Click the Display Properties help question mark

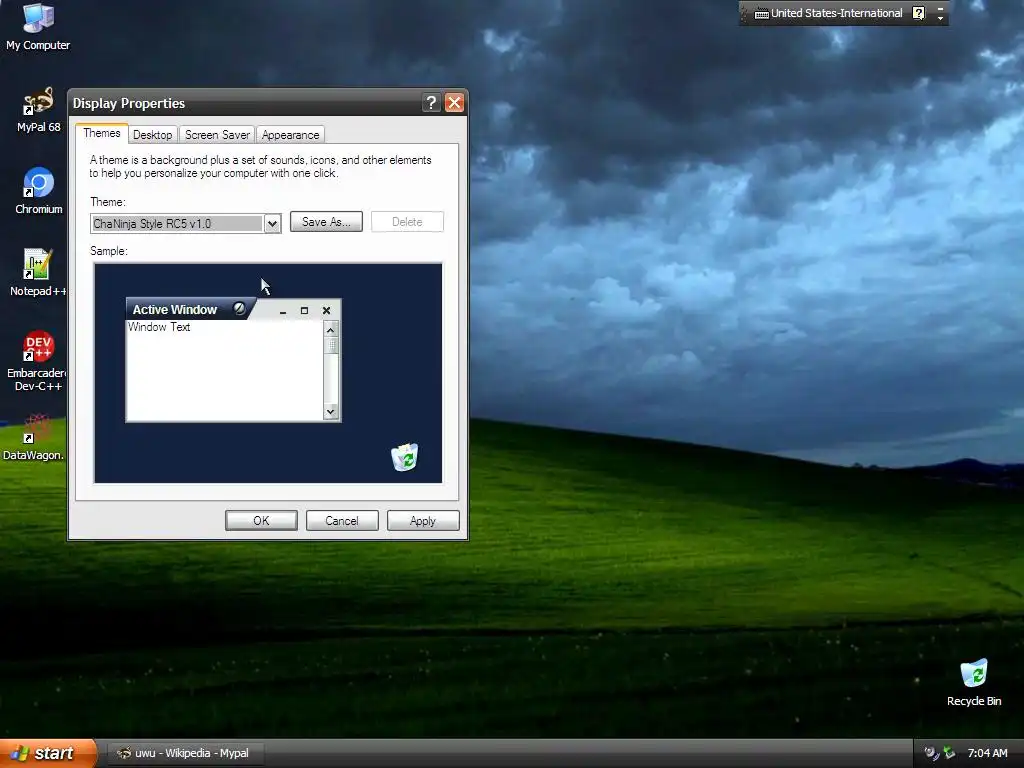click(431, 103)
